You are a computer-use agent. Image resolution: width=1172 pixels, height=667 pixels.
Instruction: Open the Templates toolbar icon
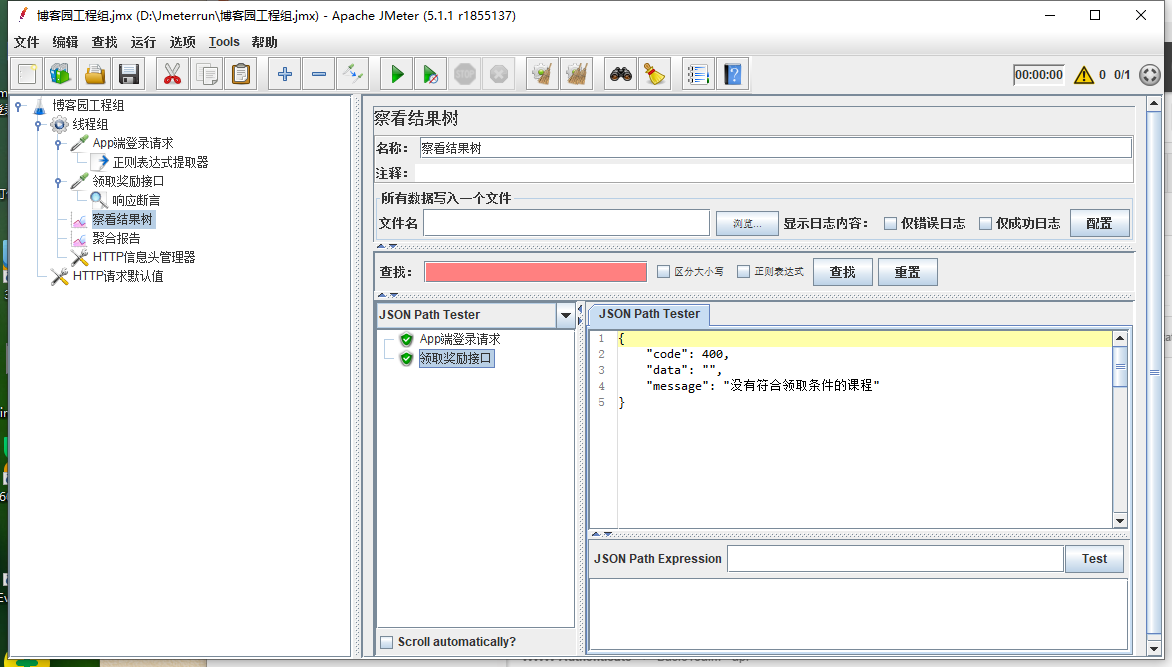[x=61, y=74]
